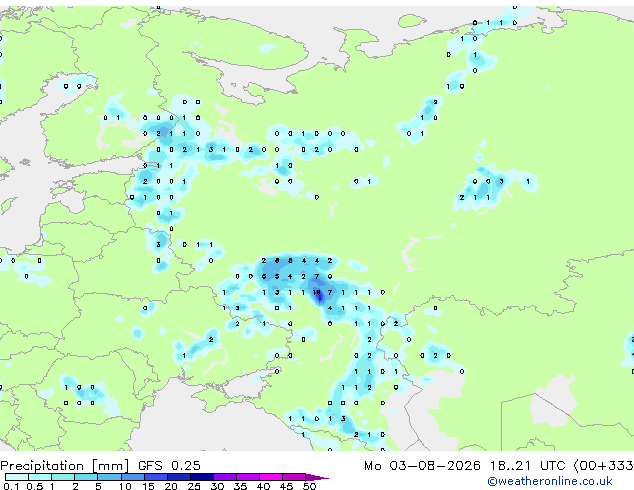
Task: Select the 2–5 mm legend color swatch
Action: point(86,477)
